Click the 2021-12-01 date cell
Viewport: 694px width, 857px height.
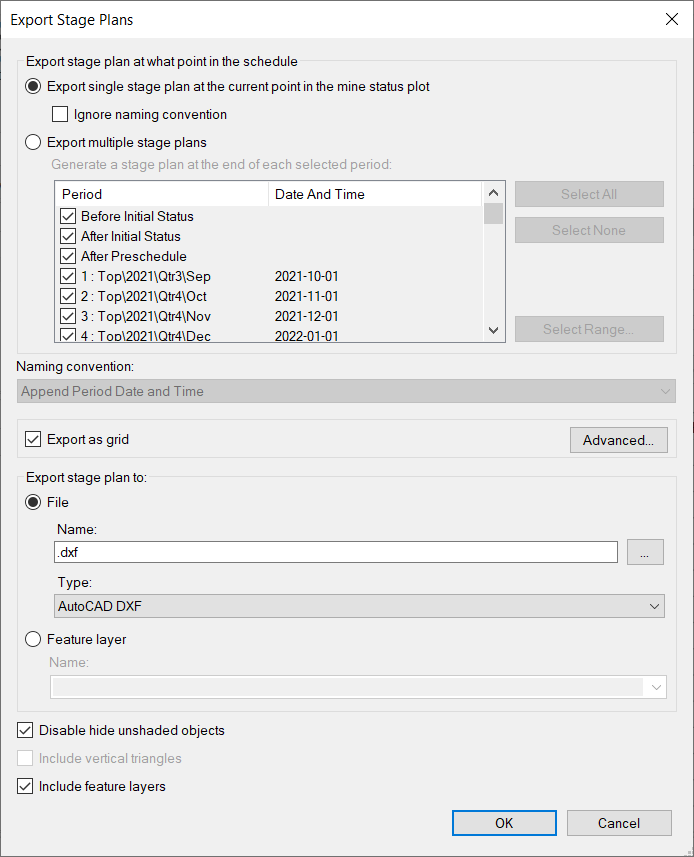click(307, 316)
